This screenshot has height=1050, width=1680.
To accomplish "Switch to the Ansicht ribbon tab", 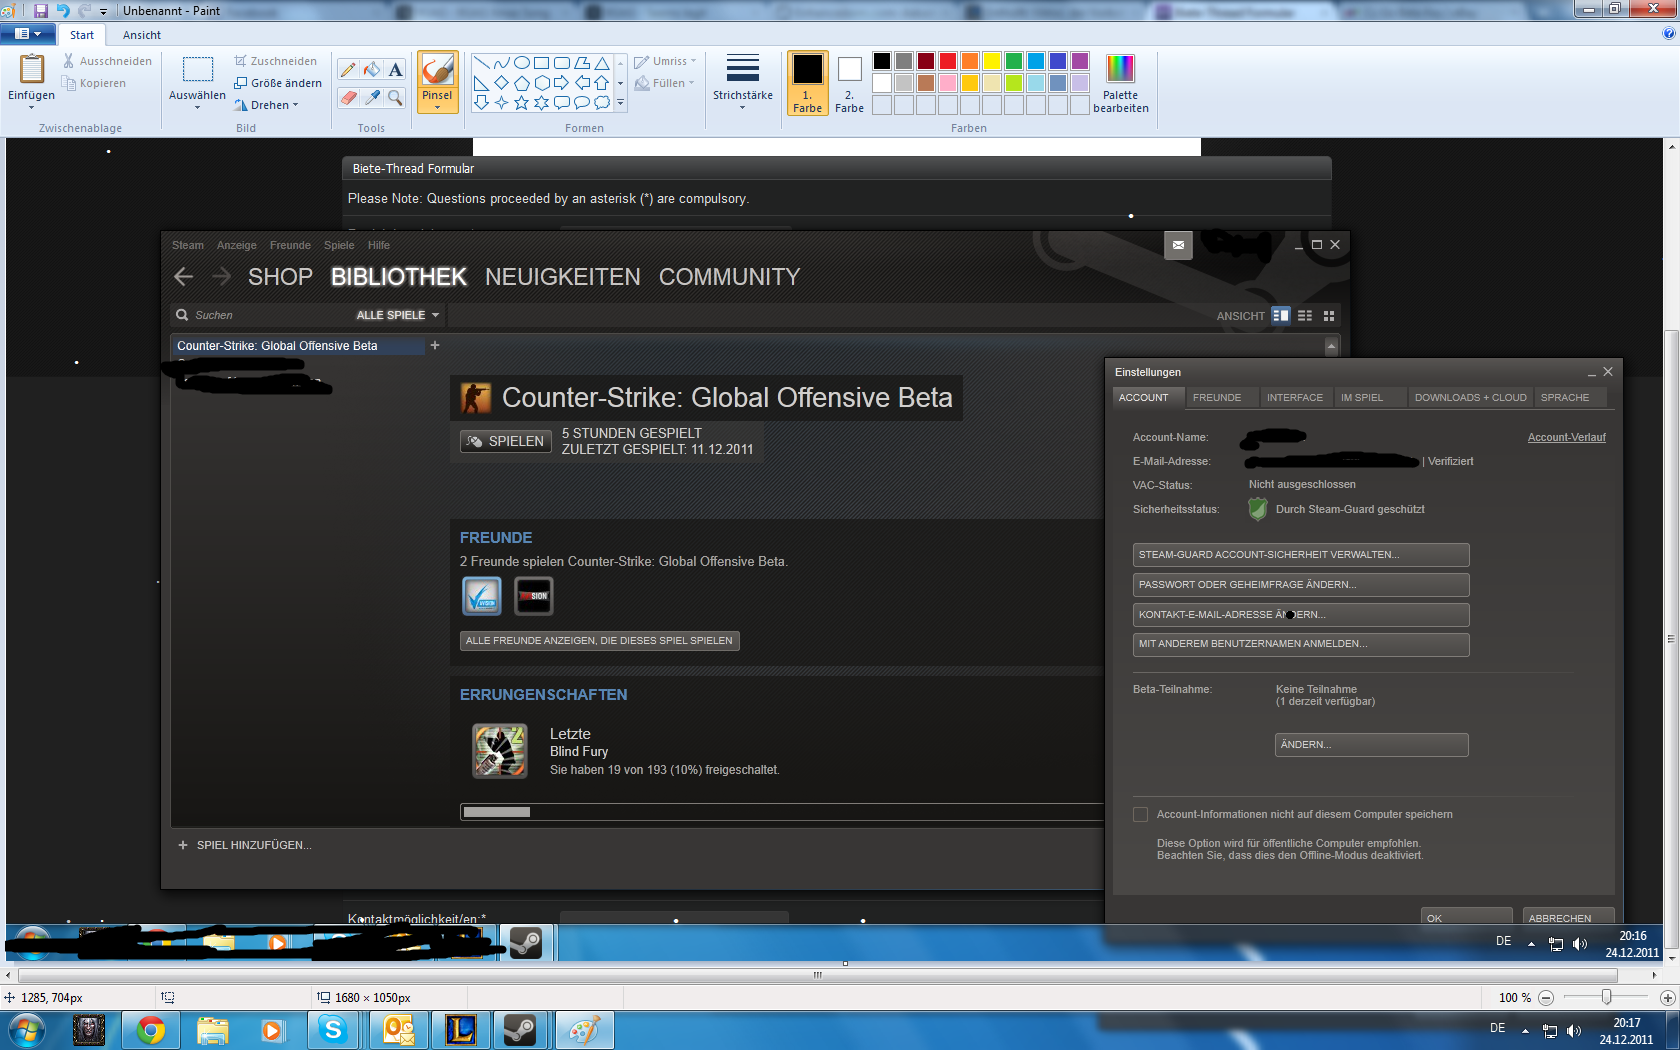I will (142, 35).
